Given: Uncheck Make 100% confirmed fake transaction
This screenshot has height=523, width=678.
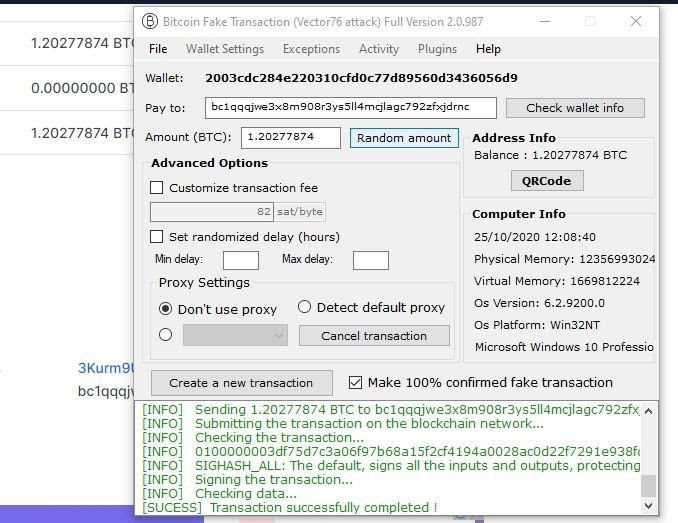Looking at the screenshot, I should 355,383.
